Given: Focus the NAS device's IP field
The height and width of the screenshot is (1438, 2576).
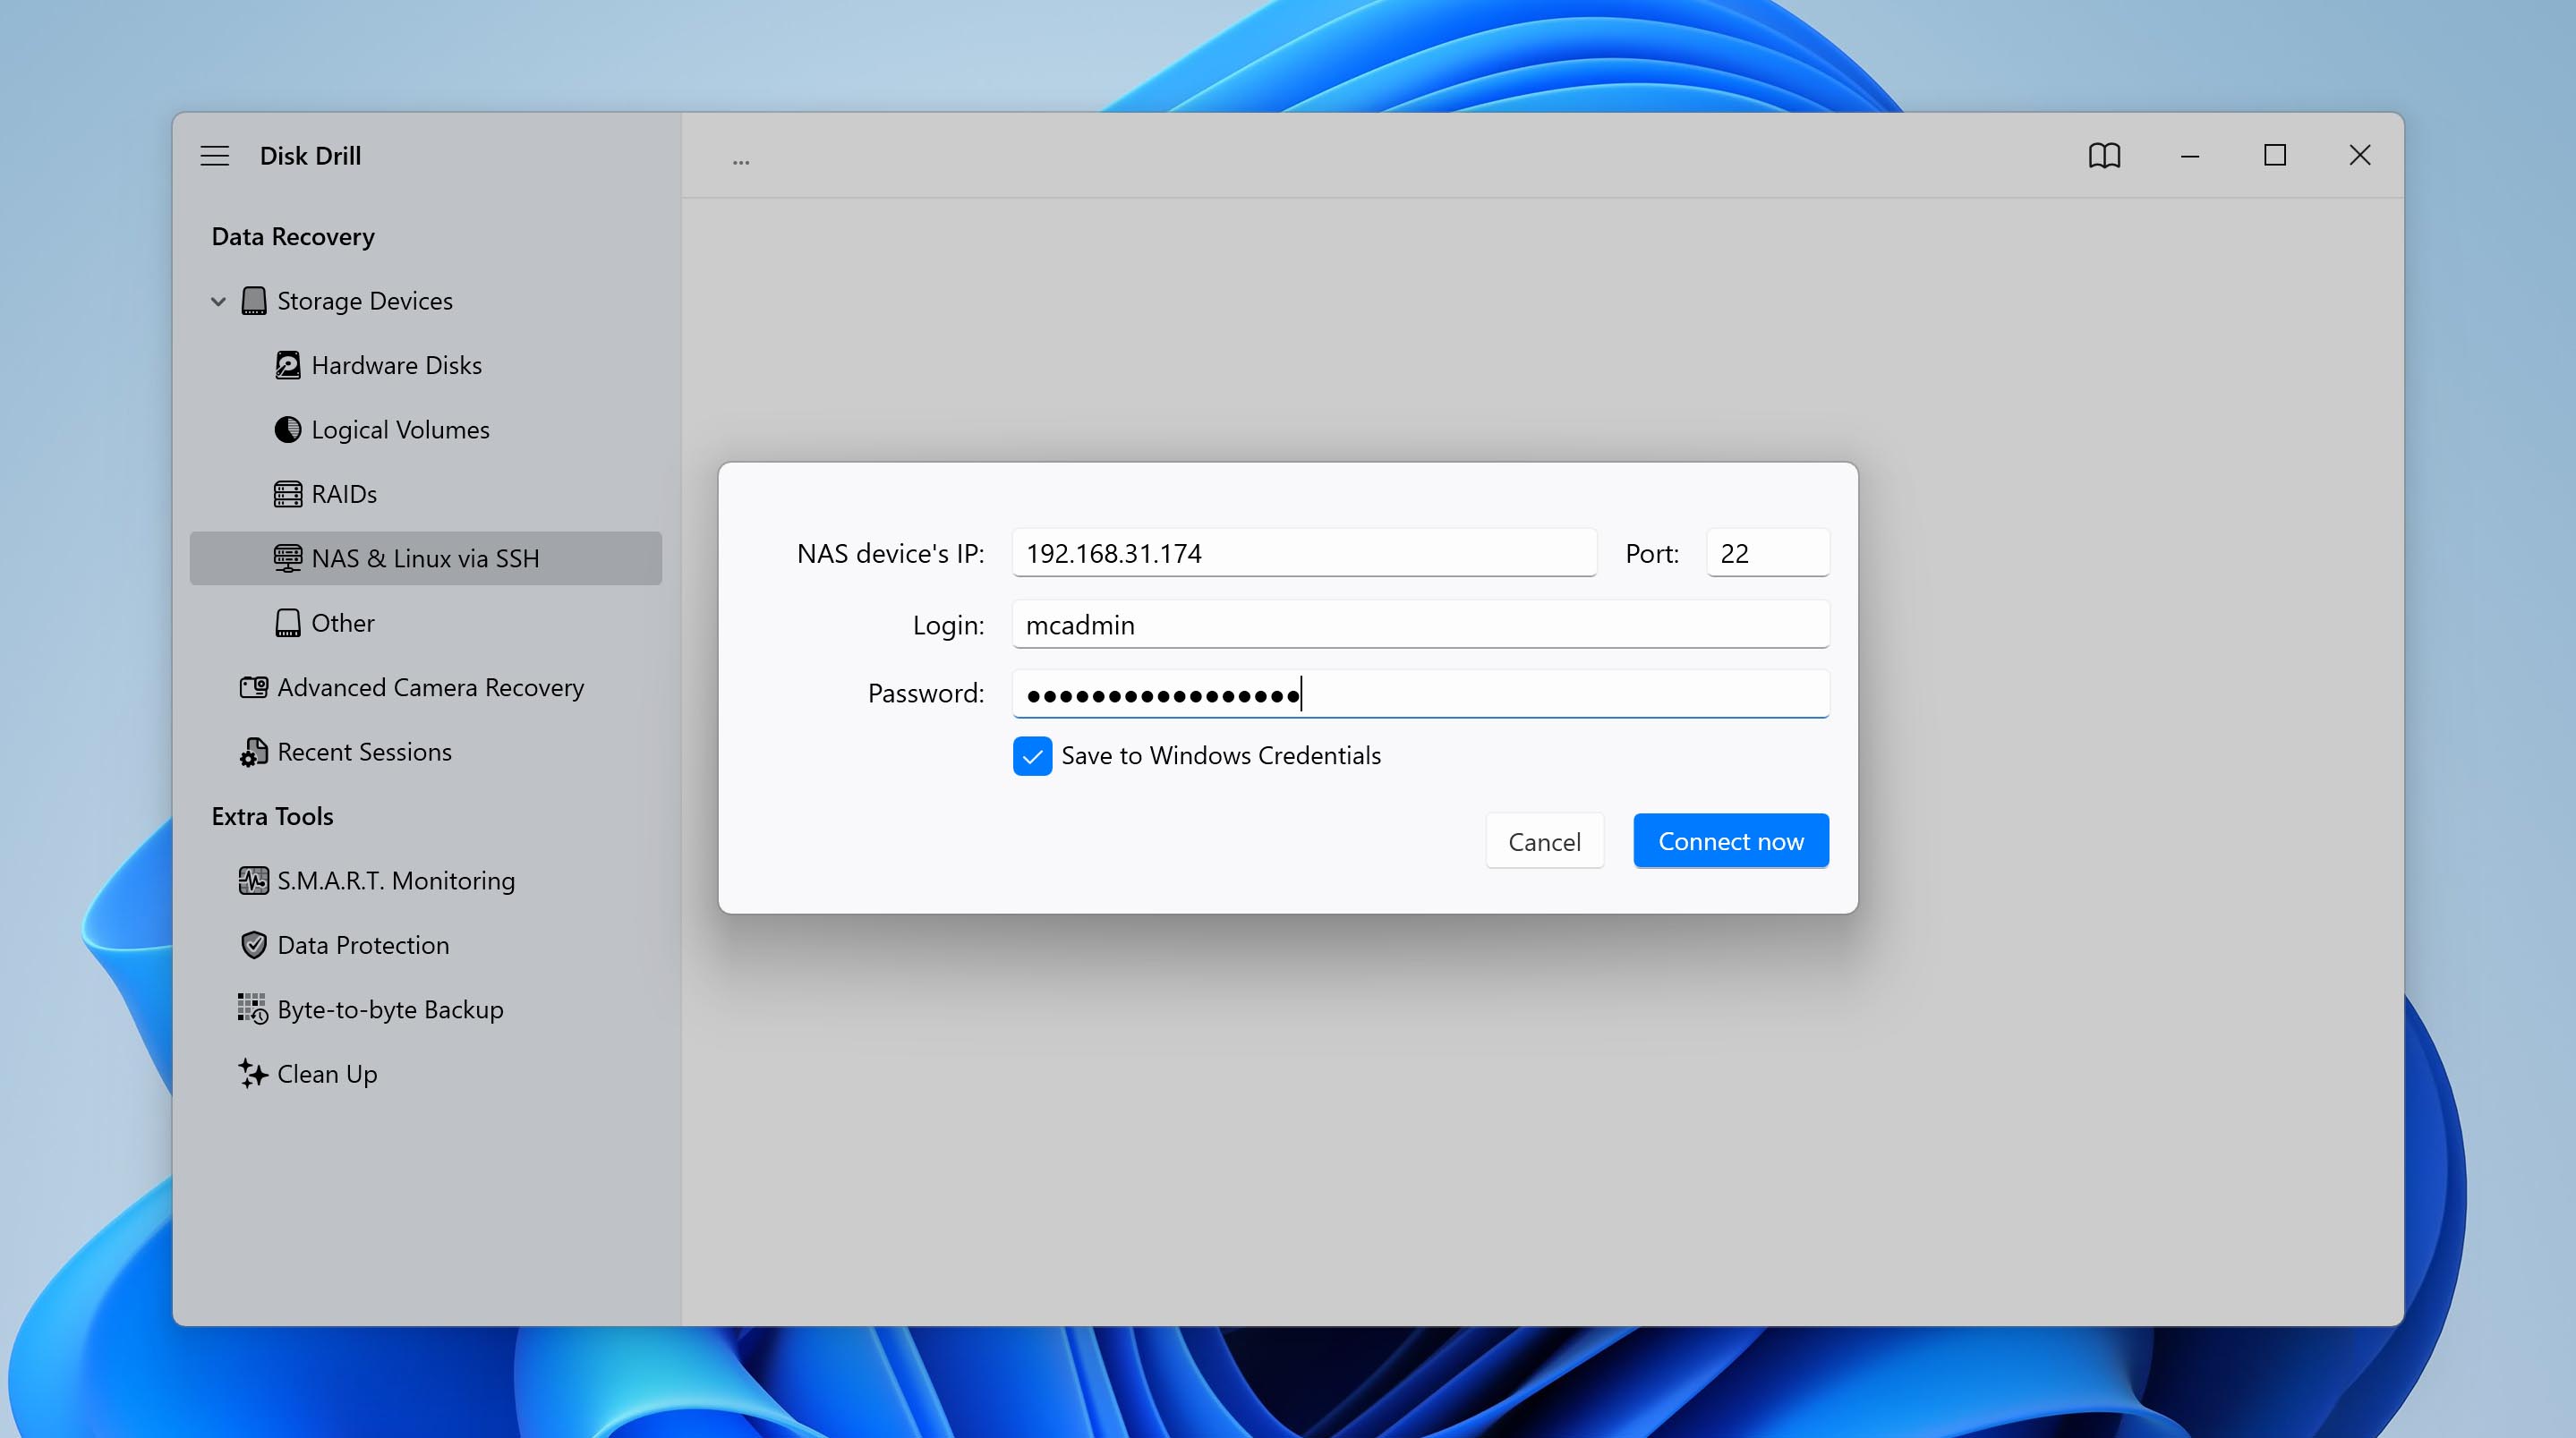Looking at the screenshot, I should tap(1304, 553).
